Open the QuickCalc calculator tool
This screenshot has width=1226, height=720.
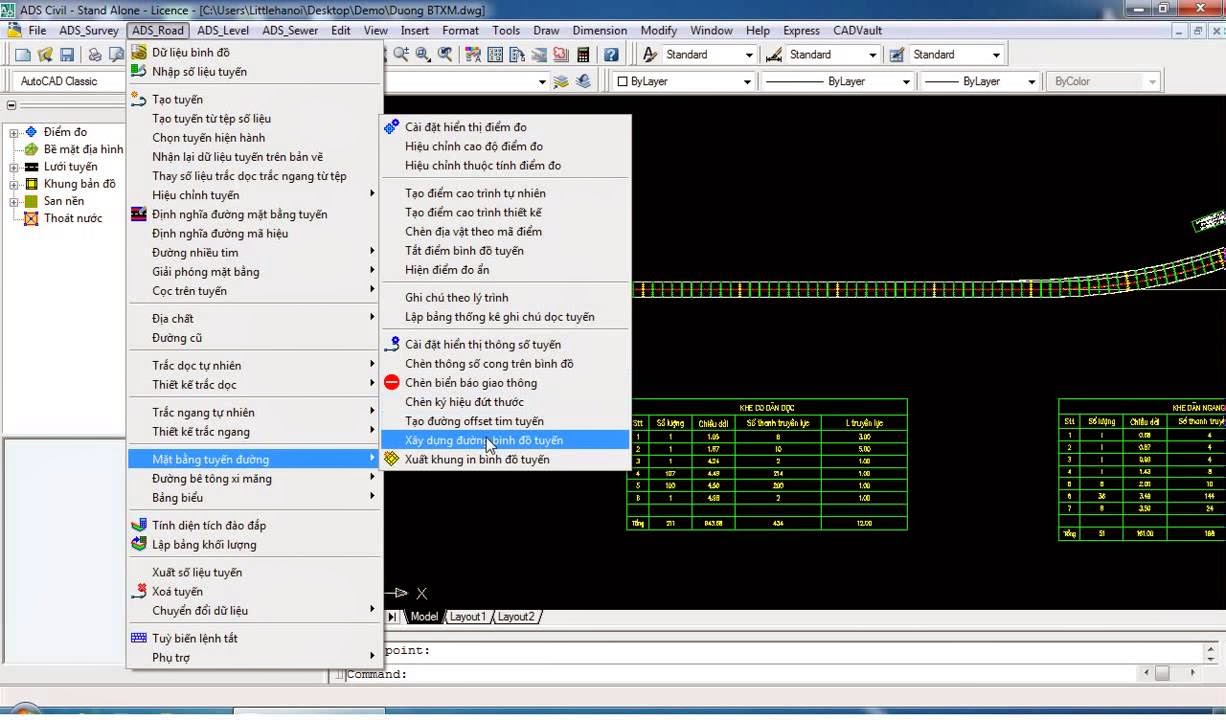(x=583, y=55)
